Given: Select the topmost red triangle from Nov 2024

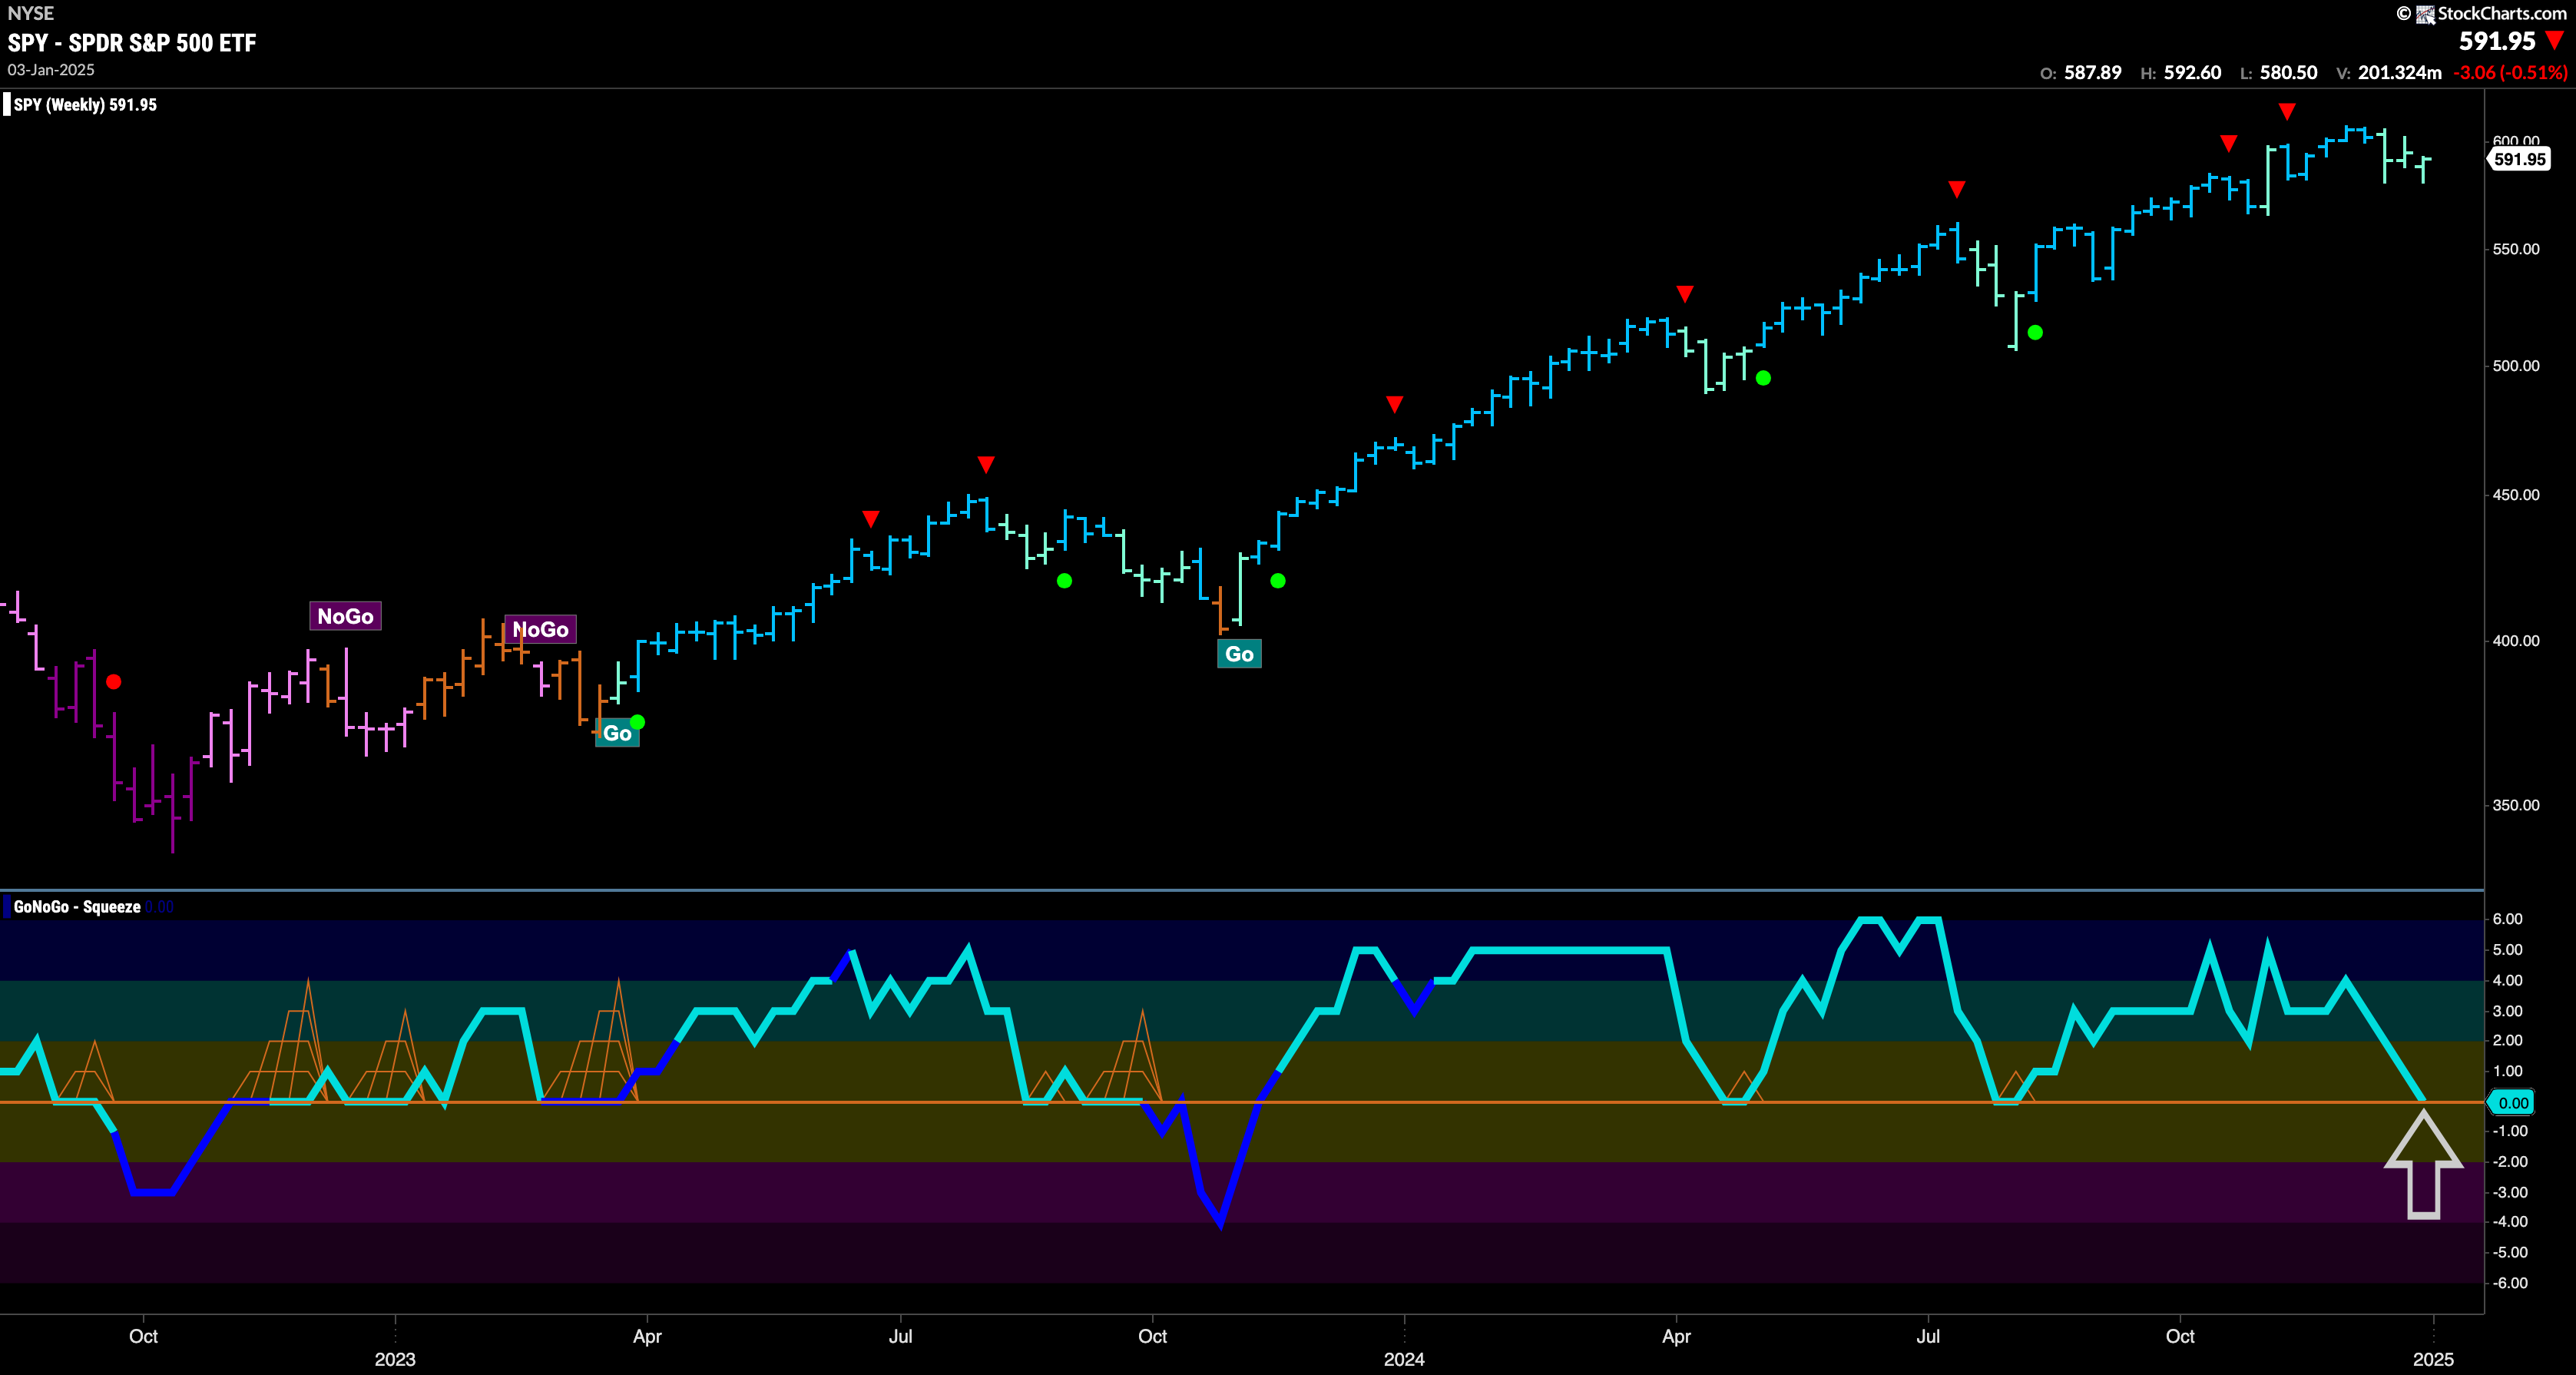Looking at the screenshot, I should coord(2287,111).
